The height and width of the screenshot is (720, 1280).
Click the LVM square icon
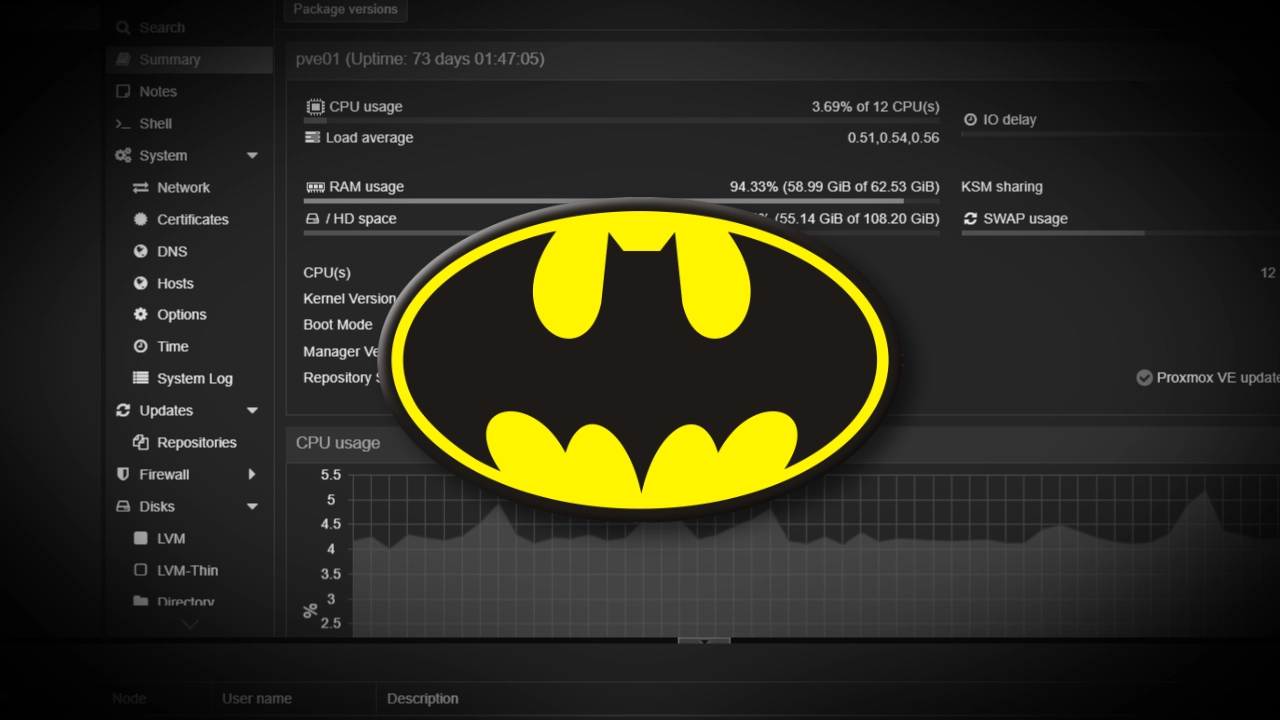(x=140, y=539)
